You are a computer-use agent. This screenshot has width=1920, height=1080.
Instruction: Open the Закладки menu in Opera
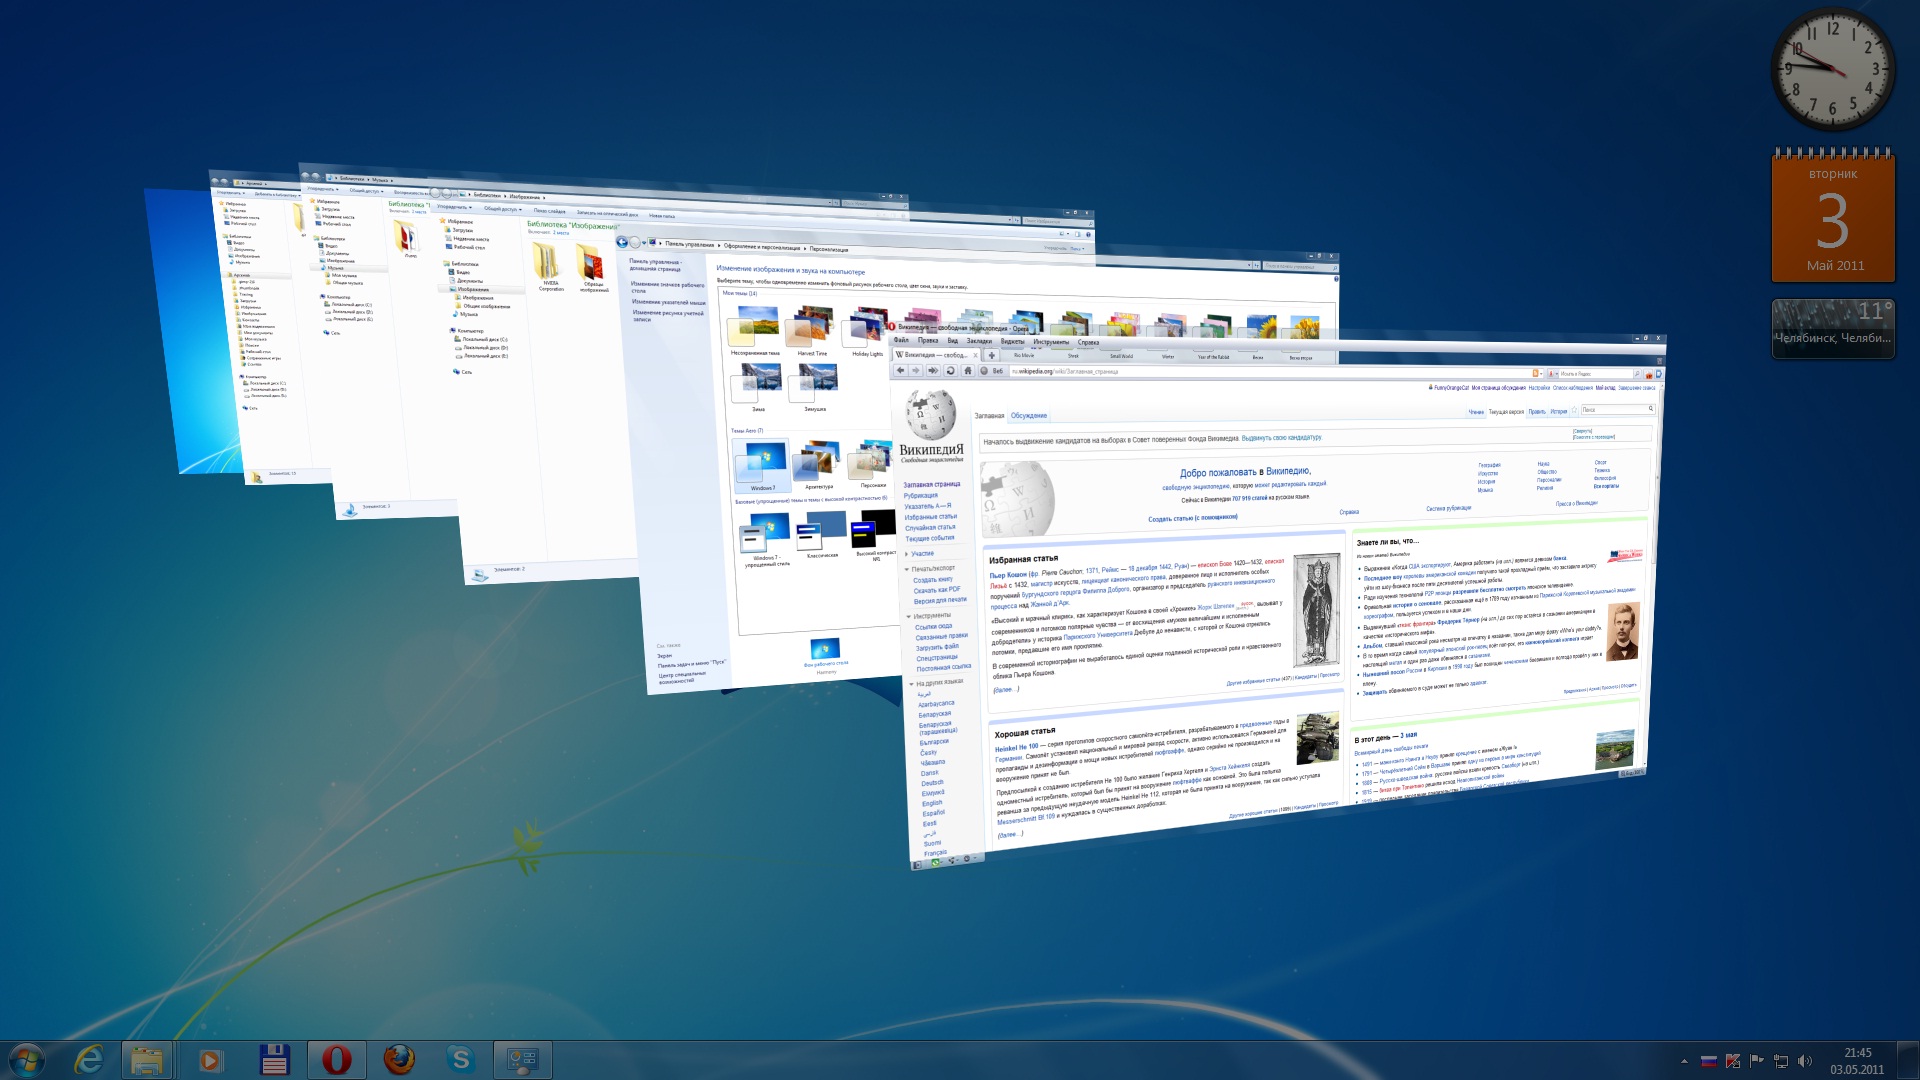tap(978, 341)
